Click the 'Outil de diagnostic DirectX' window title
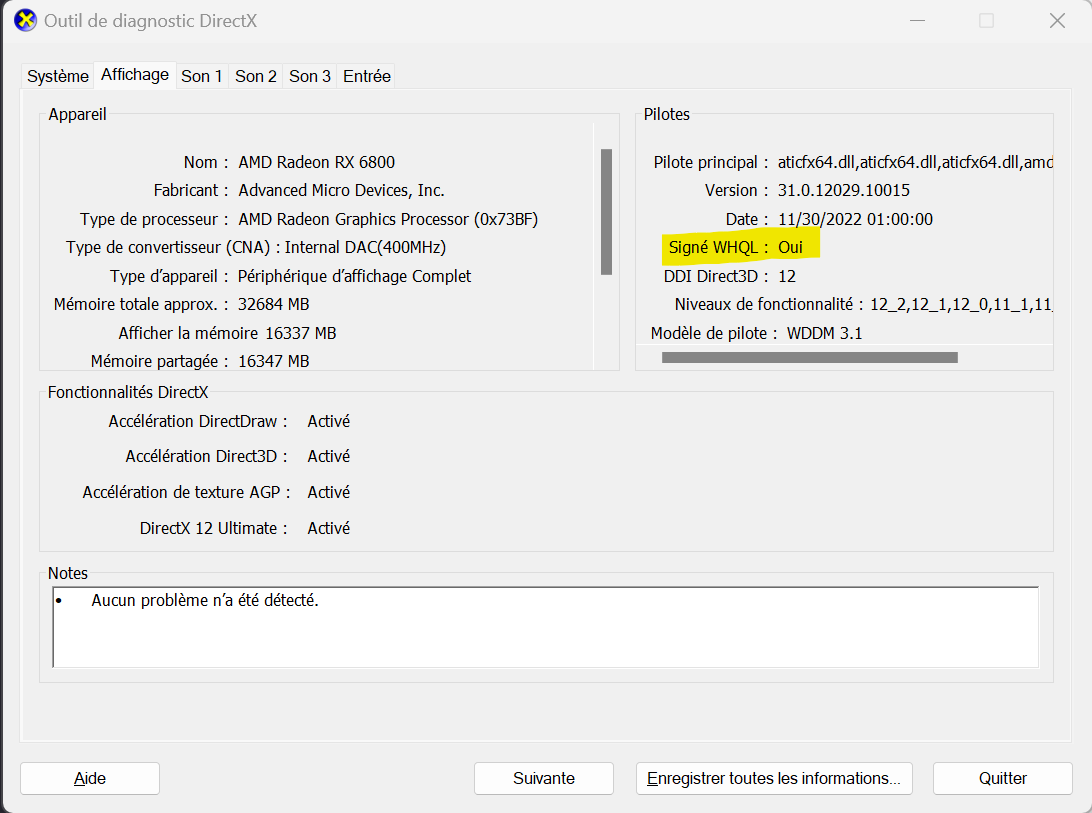Image resolution: width=1092 pixels, height=813 pixels. point(150,21)
